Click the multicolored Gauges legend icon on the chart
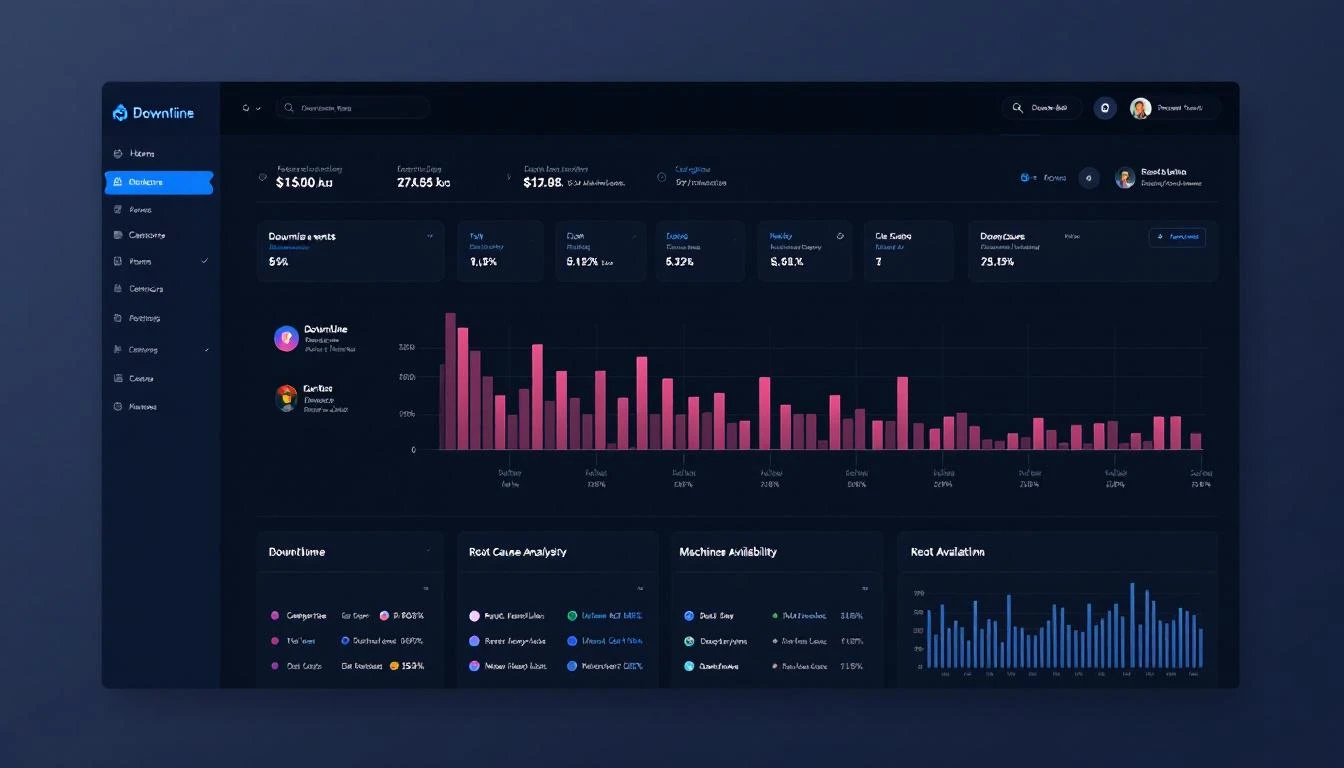Viewport: 1344px width, 768px height. coord(285,397)
